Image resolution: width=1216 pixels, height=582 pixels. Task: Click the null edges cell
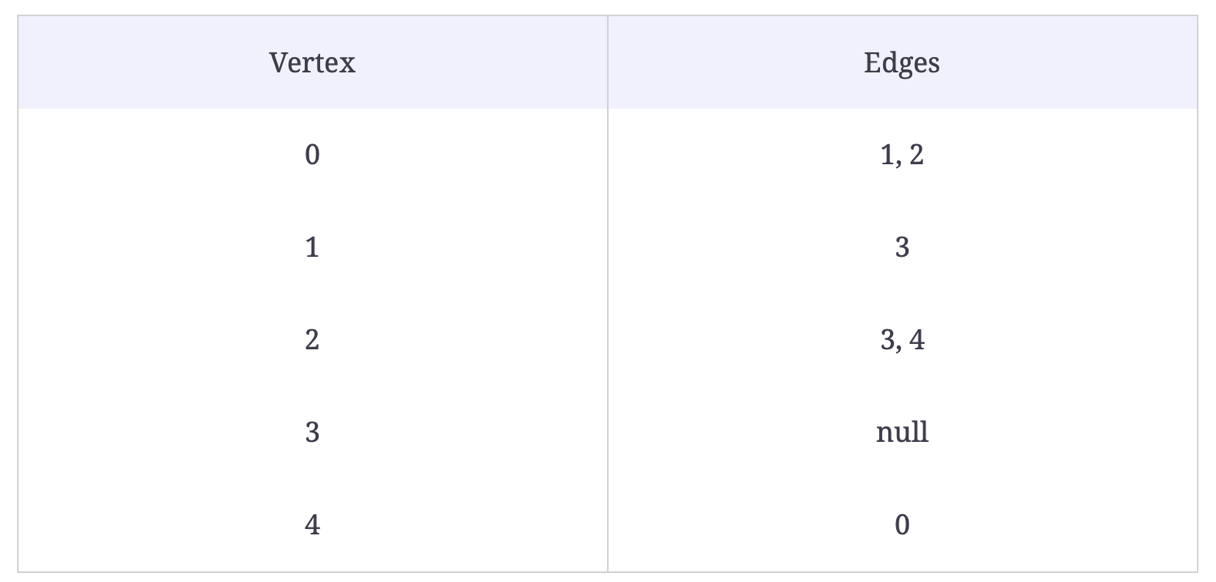point(902,432)
